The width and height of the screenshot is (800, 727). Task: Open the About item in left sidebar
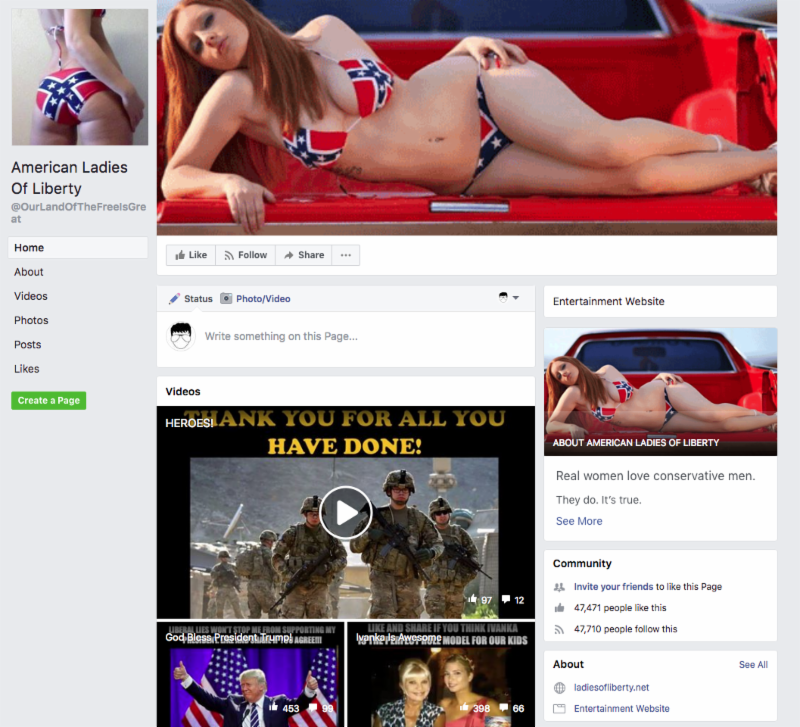point(29,272)
